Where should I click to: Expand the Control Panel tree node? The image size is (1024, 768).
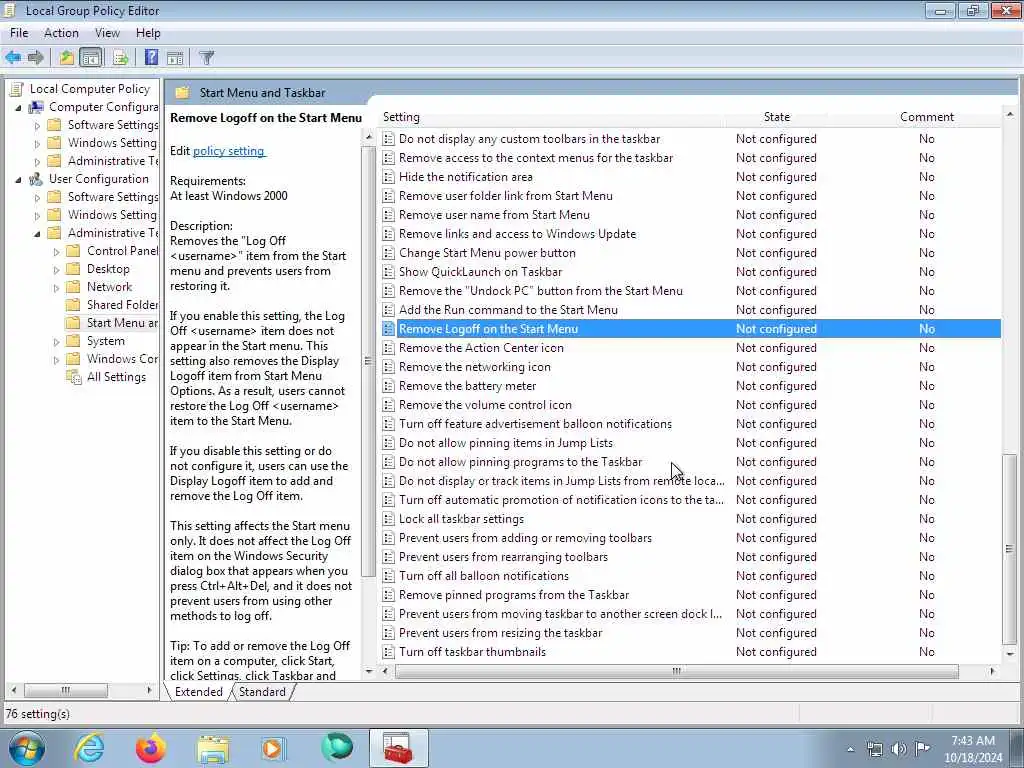click(x=57, y=251)
